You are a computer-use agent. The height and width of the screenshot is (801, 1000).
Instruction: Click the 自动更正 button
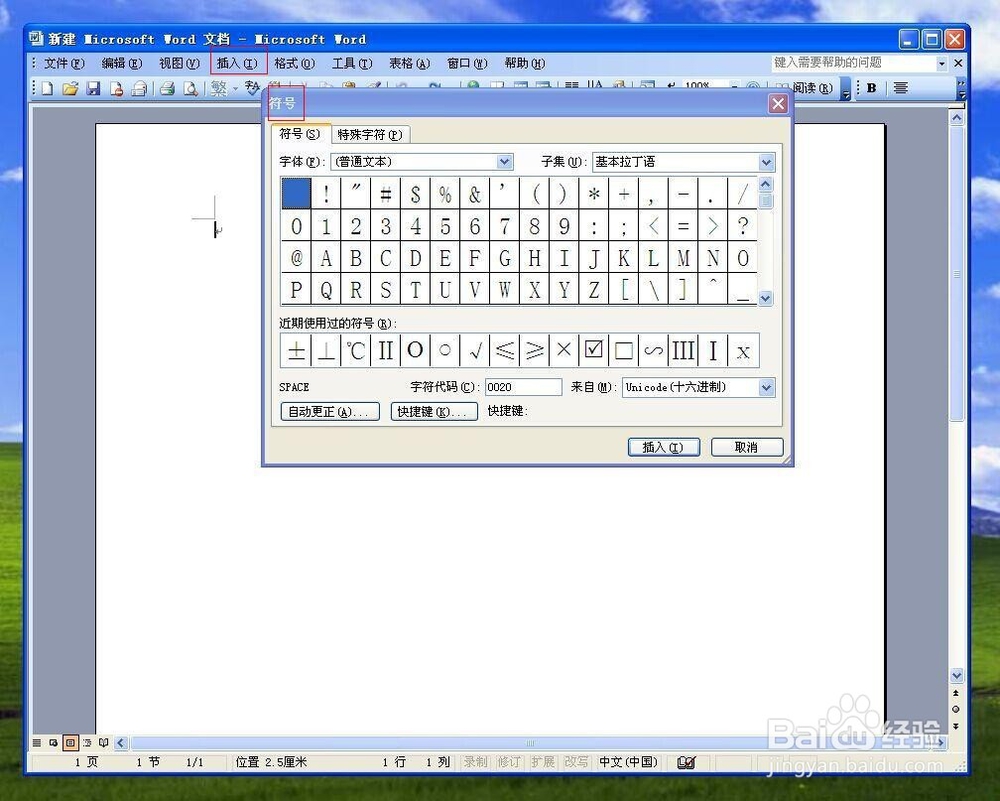[x=330, y=411]
